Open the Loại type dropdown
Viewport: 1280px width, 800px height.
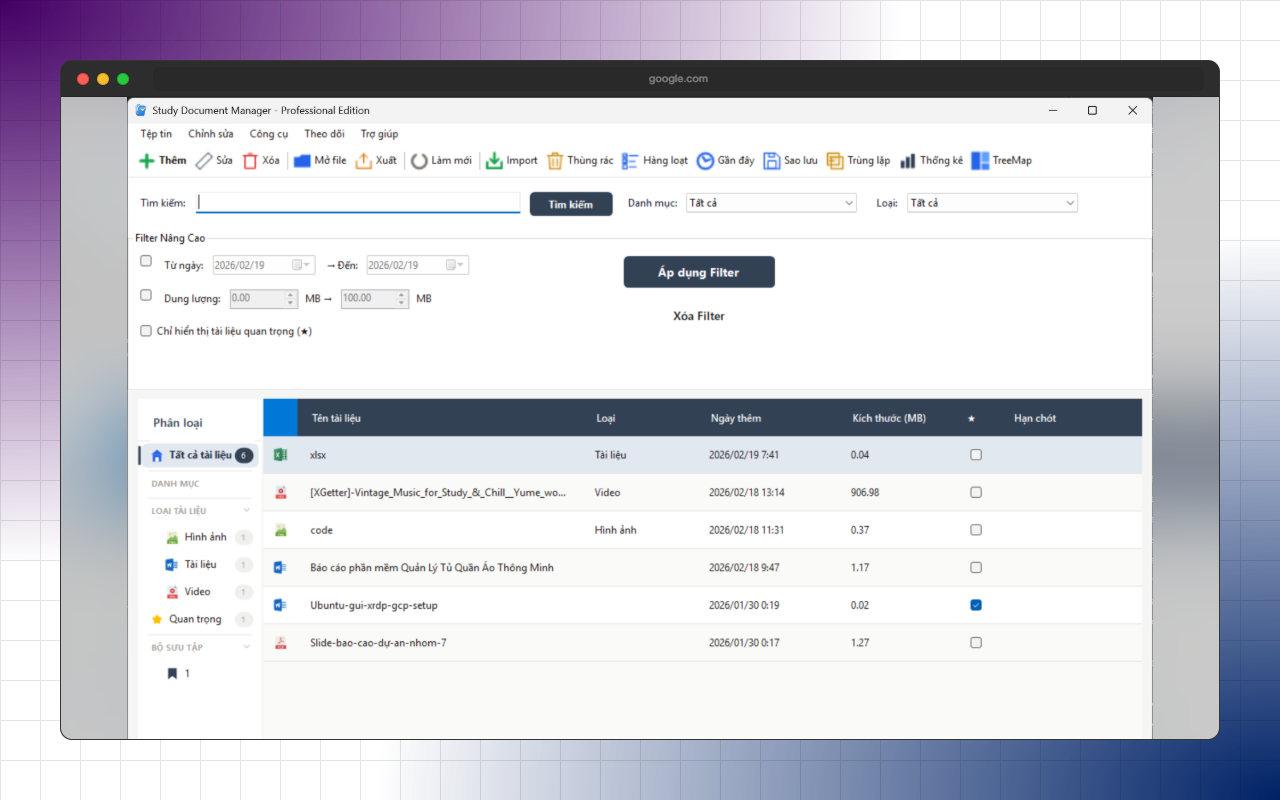(992, 203)
